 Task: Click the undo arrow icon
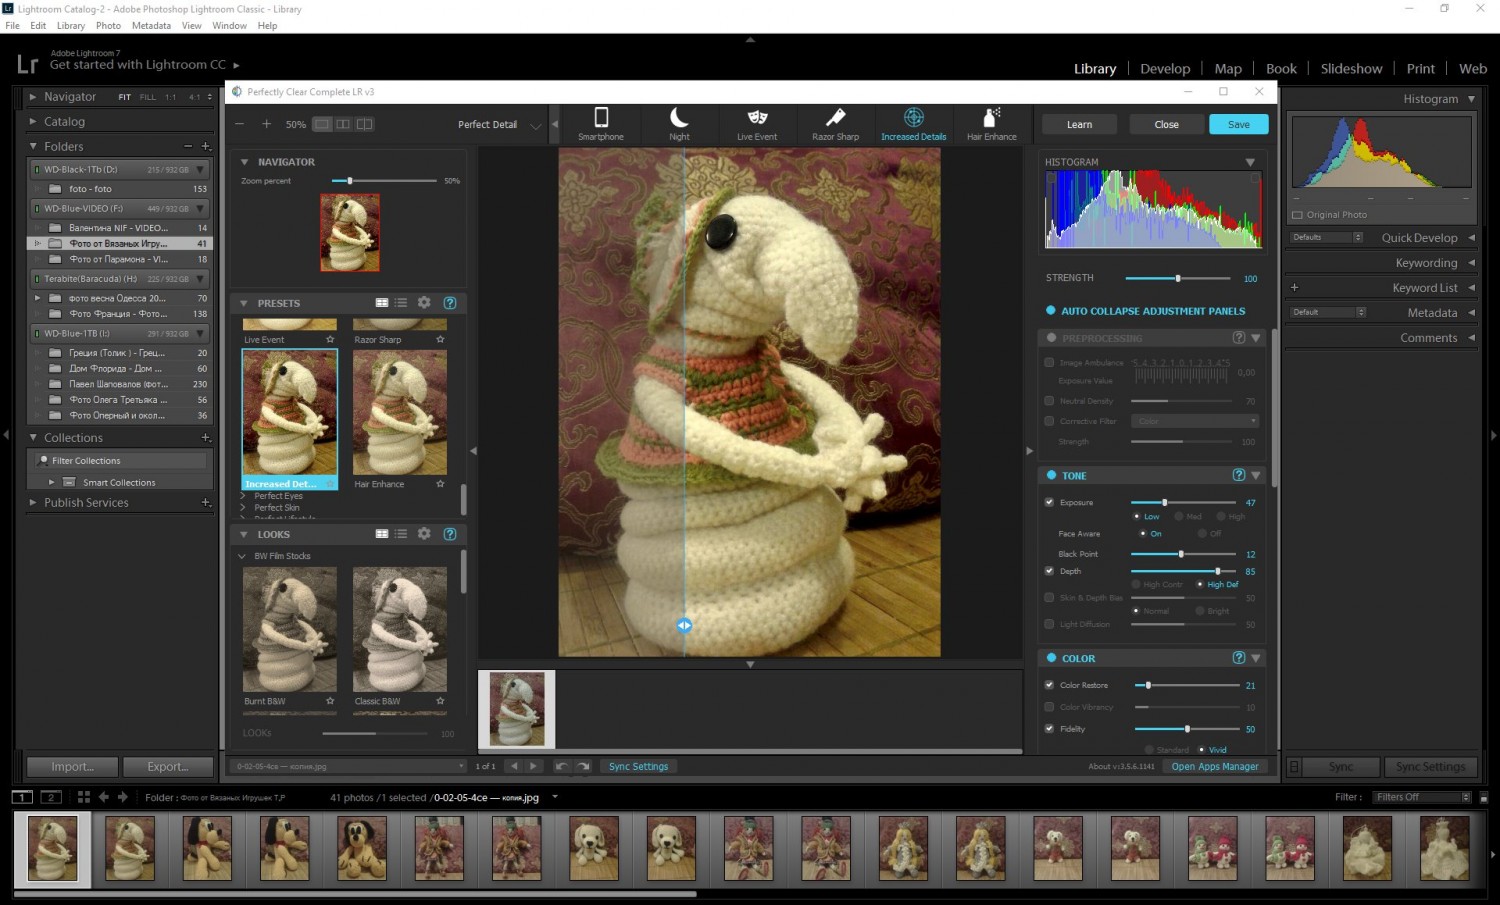[562, 766]
